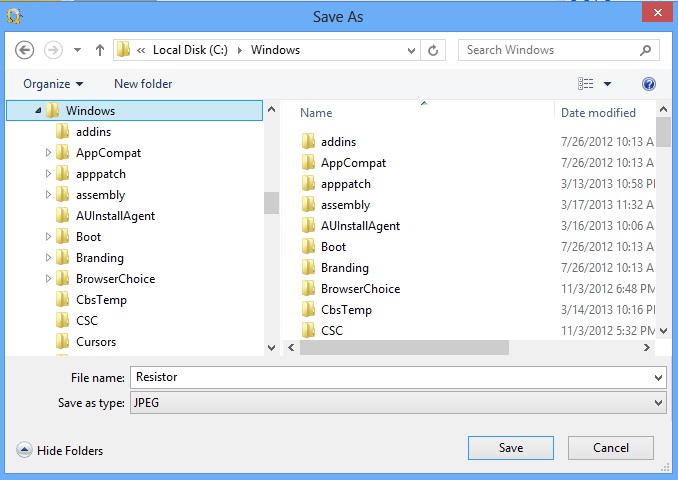
Task: Open the Save as type dropdown
Action: point(398,403)
